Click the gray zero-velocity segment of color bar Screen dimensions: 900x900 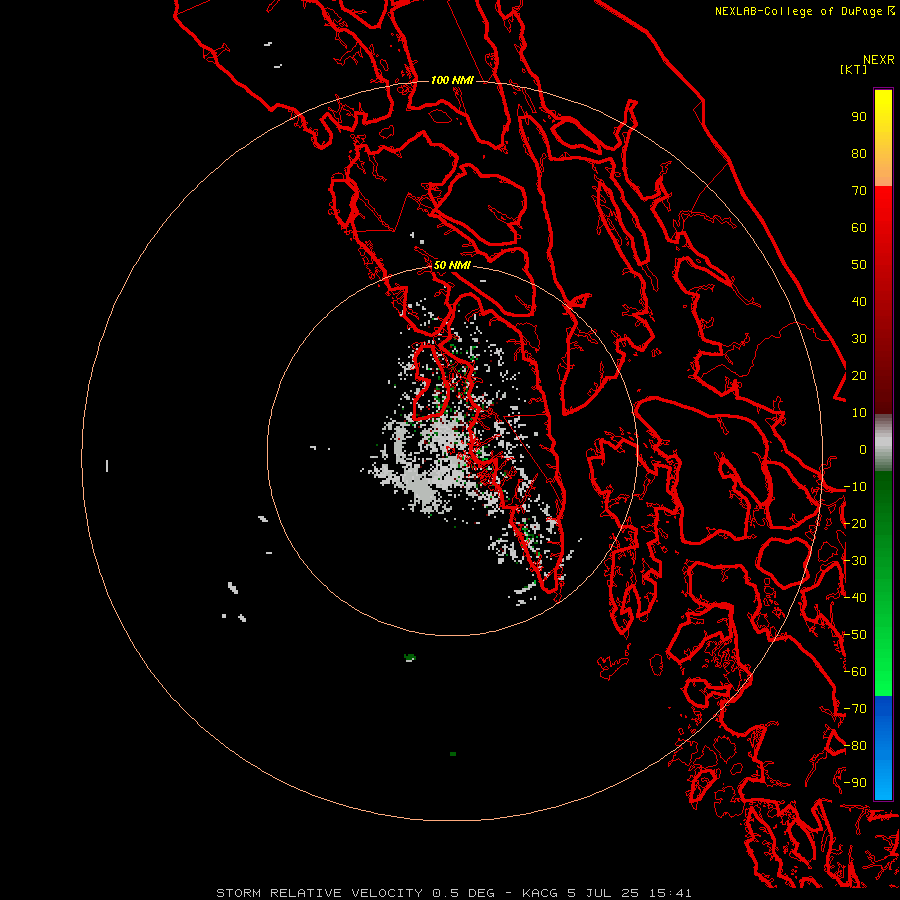[883, 442]
